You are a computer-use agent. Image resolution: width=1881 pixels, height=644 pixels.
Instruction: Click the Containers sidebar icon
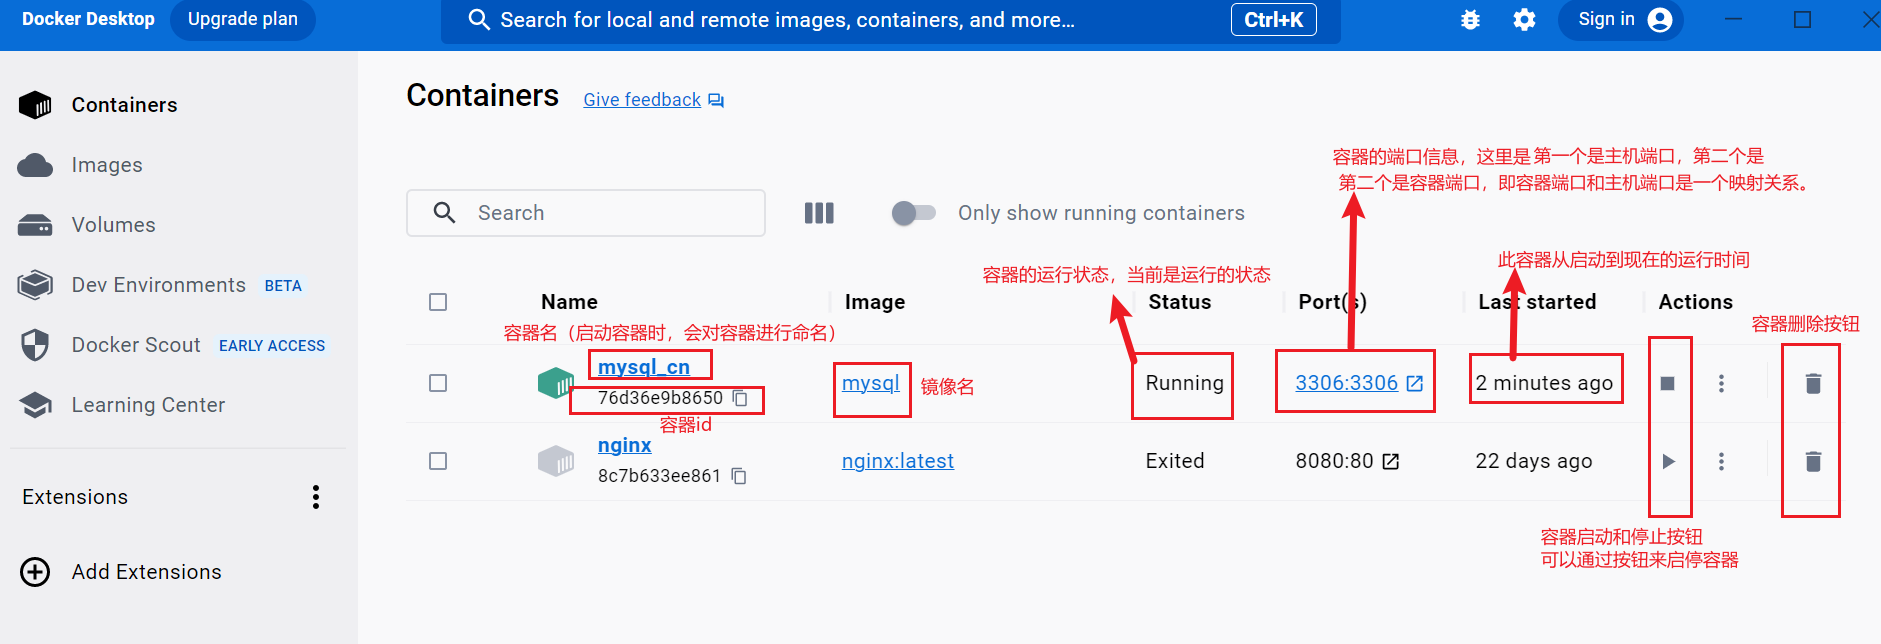click(35, 105)
